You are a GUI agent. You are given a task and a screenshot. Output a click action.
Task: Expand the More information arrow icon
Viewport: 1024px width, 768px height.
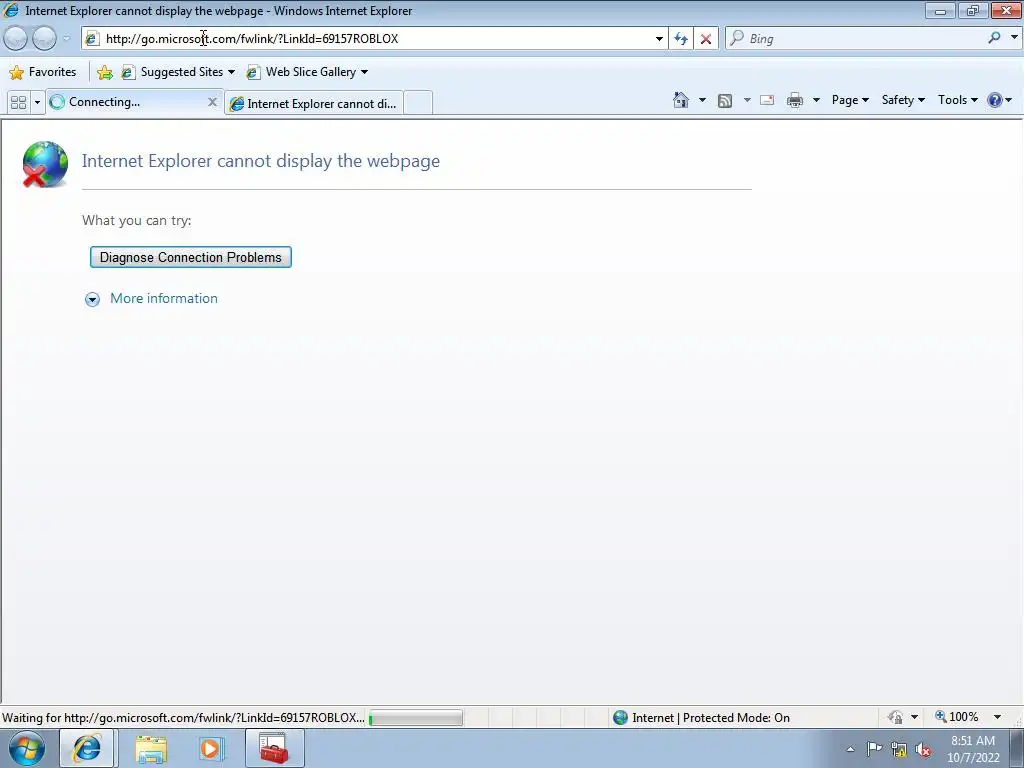[x=92, y=299]
